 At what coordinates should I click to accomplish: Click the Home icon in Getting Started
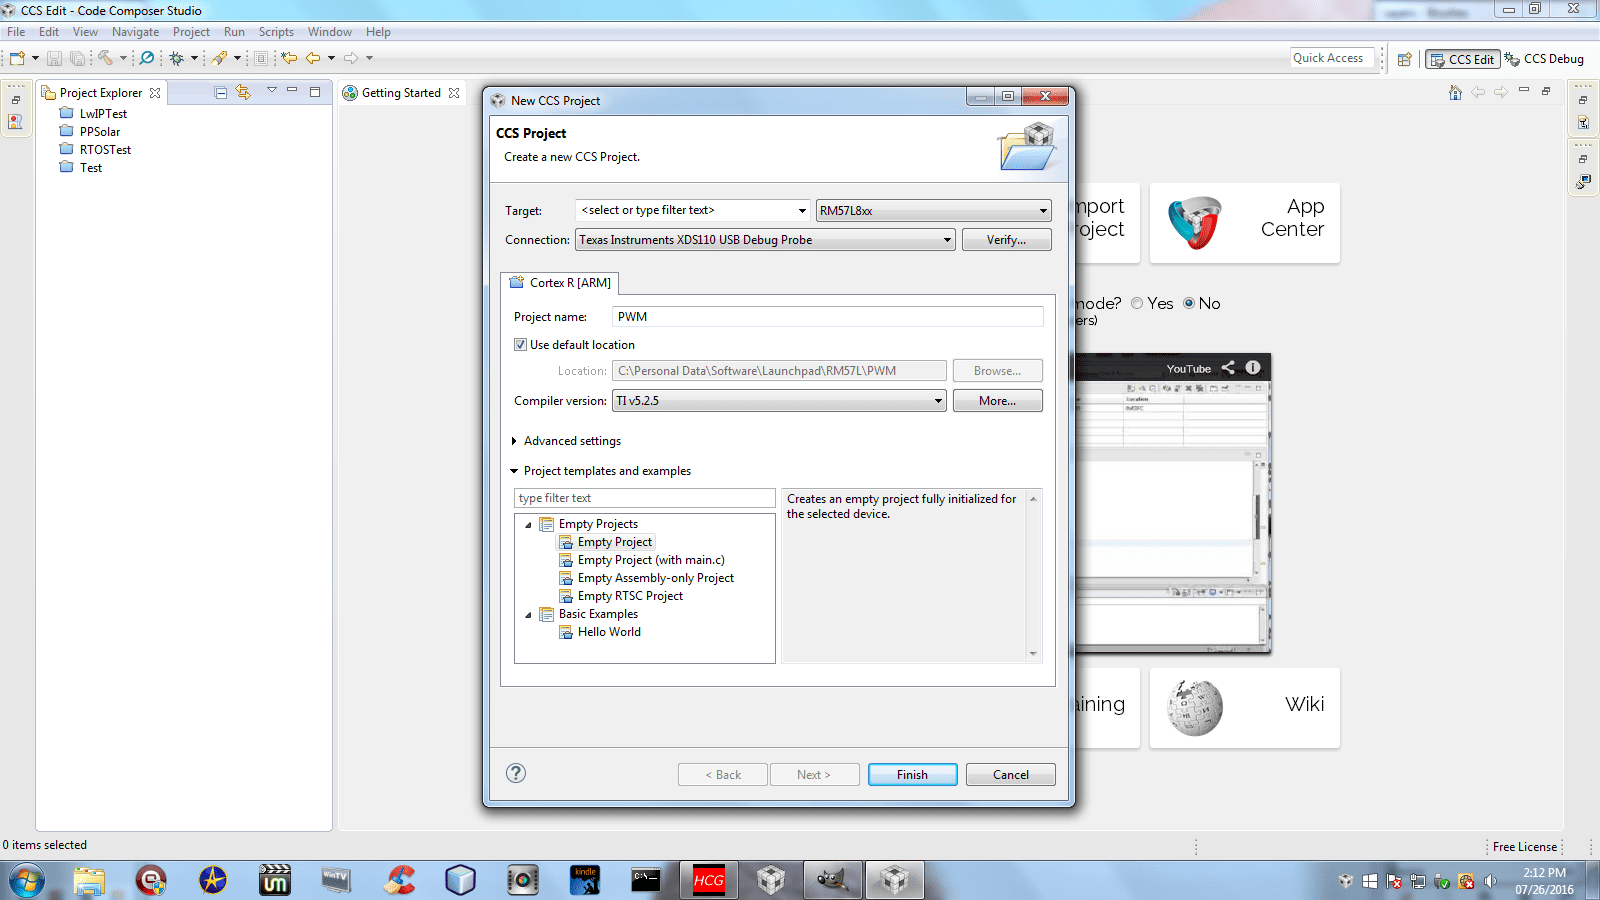click(x=1455, y=92)
